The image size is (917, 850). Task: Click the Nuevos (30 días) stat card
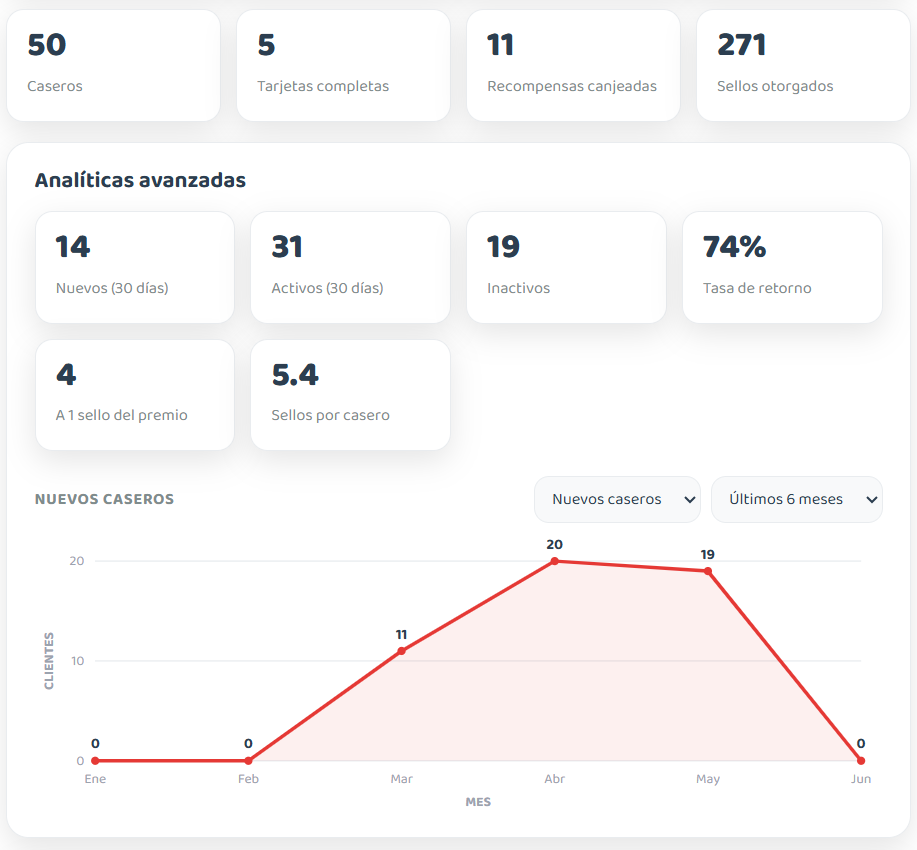pos(135,267)
